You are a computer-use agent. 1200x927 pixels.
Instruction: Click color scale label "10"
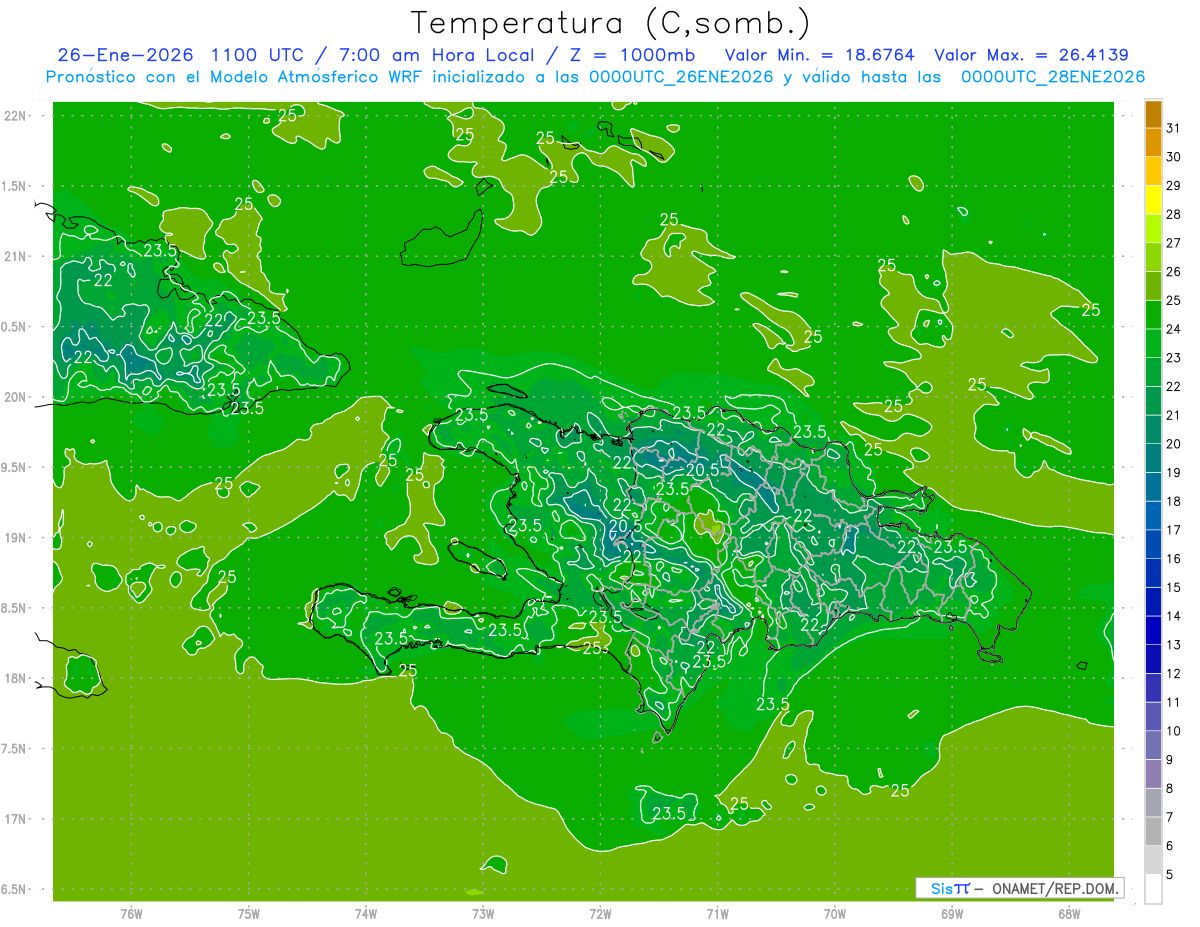click(1173, 731)
